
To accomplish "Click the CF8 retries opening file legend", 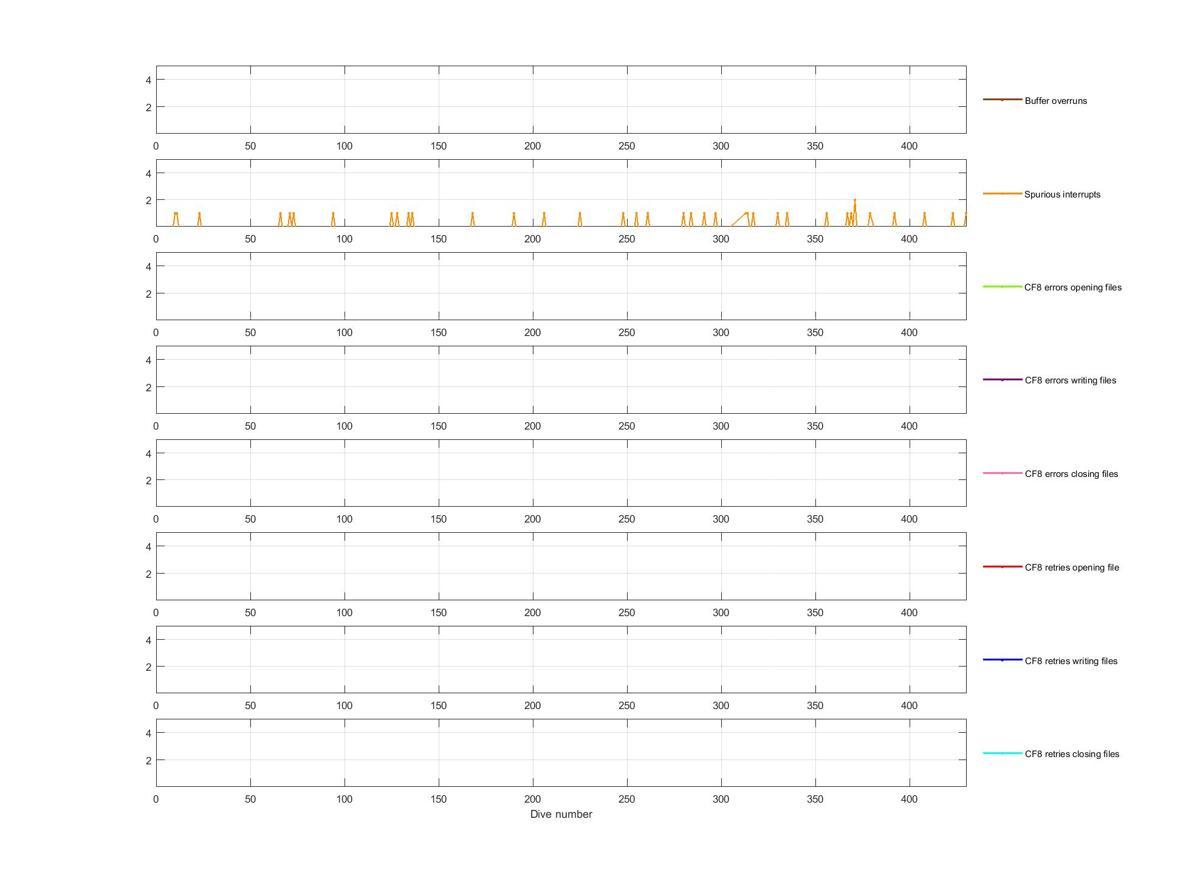I will [1072, 568].
